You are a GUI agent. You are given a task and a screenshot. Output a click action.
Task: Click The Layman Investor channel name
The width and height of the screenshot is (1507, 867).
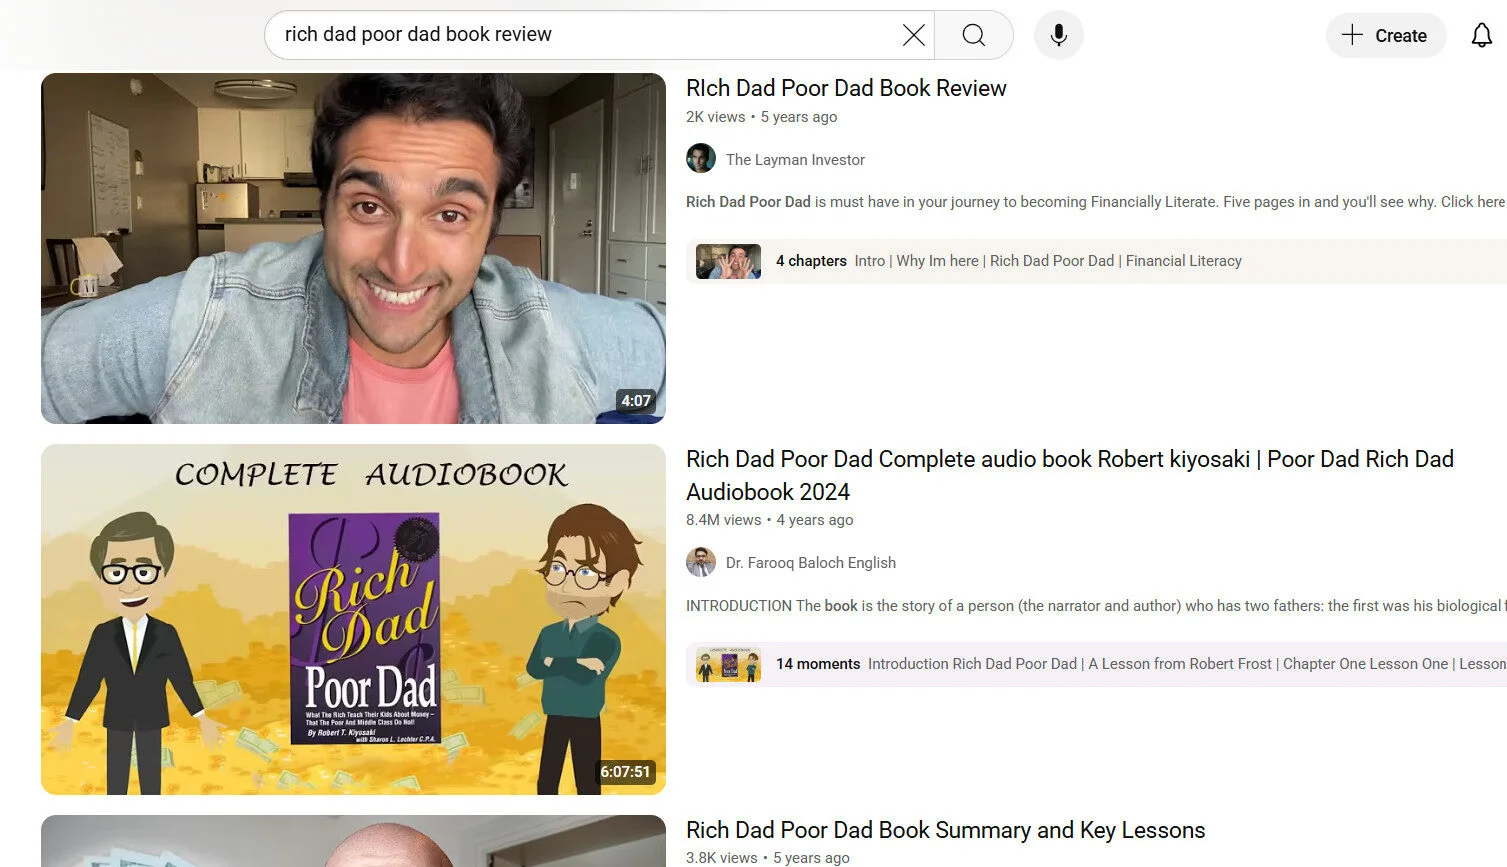click(x=795, y=159)
